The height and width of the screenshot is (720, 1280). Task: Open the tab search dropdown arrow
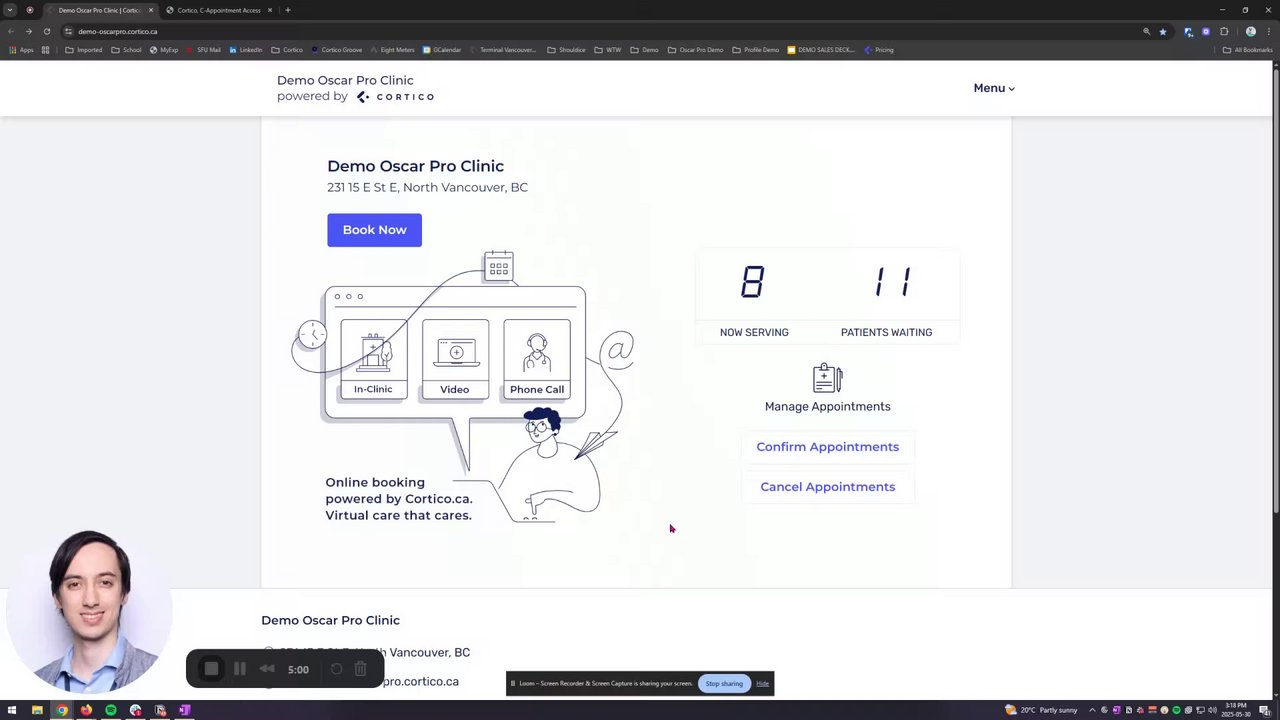pyautogui.click(x=10, y=10)
